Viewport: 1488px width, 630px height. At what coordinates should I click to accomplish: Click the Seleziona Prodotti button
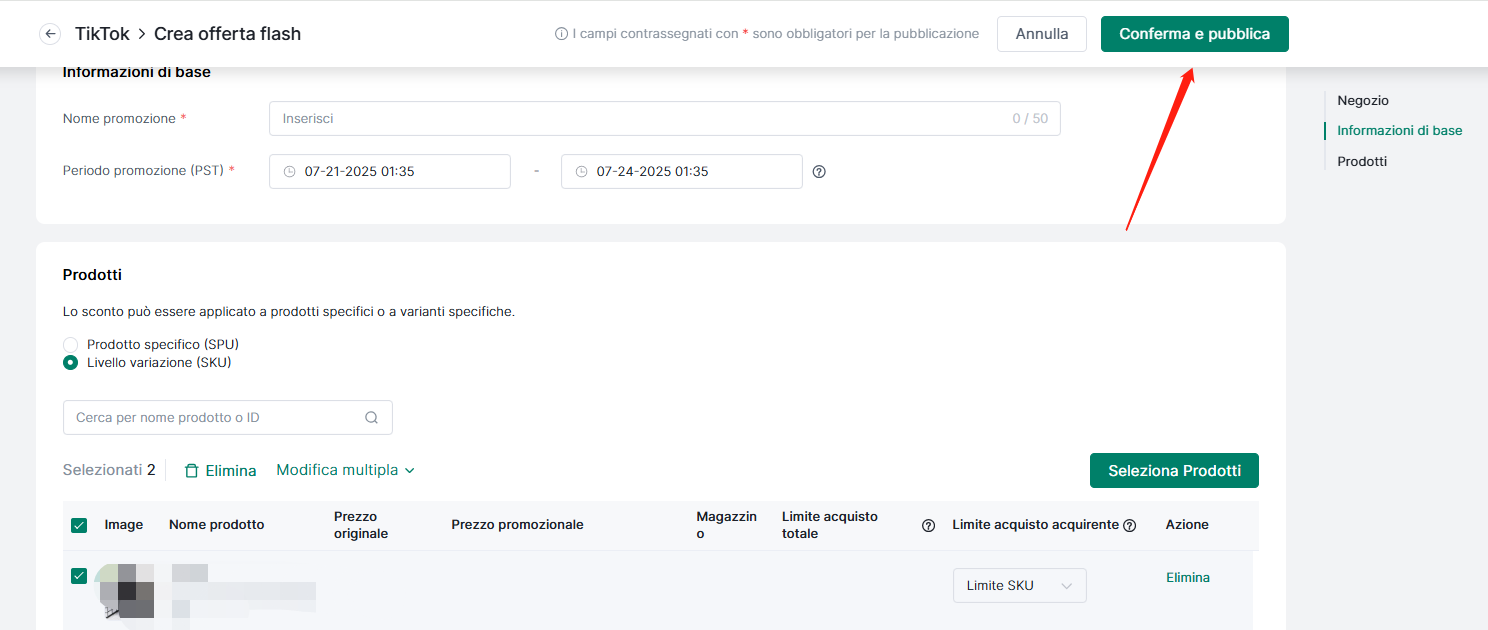tap(1174, 471)
